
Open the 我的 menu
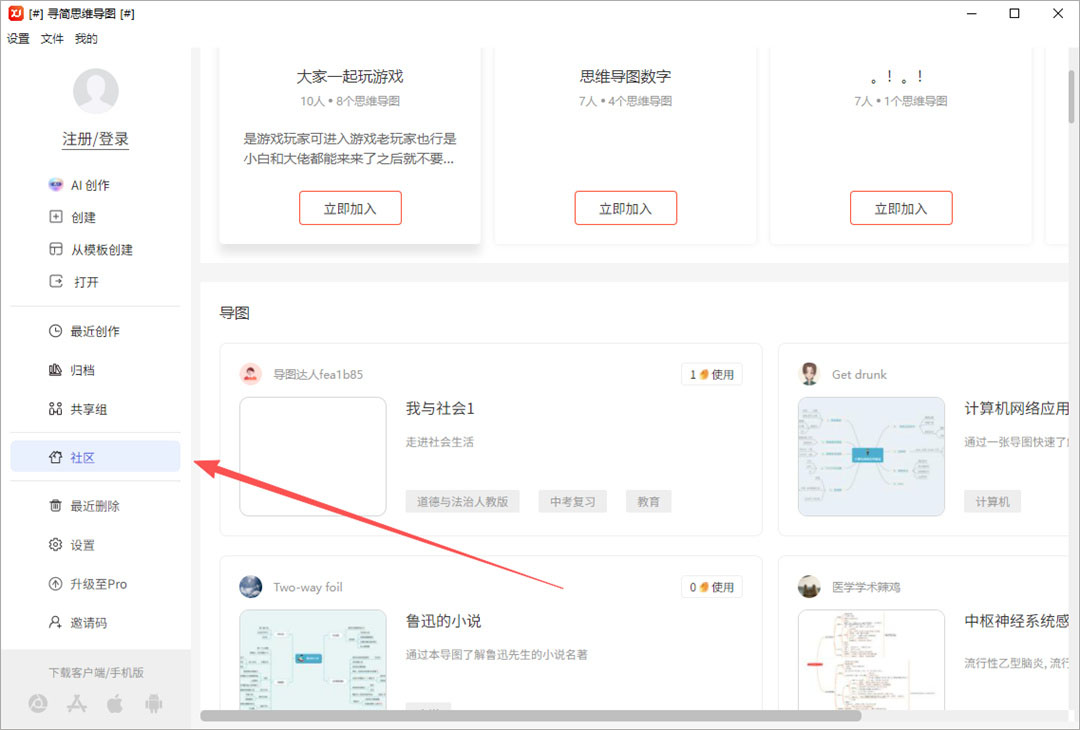(86, 39)
